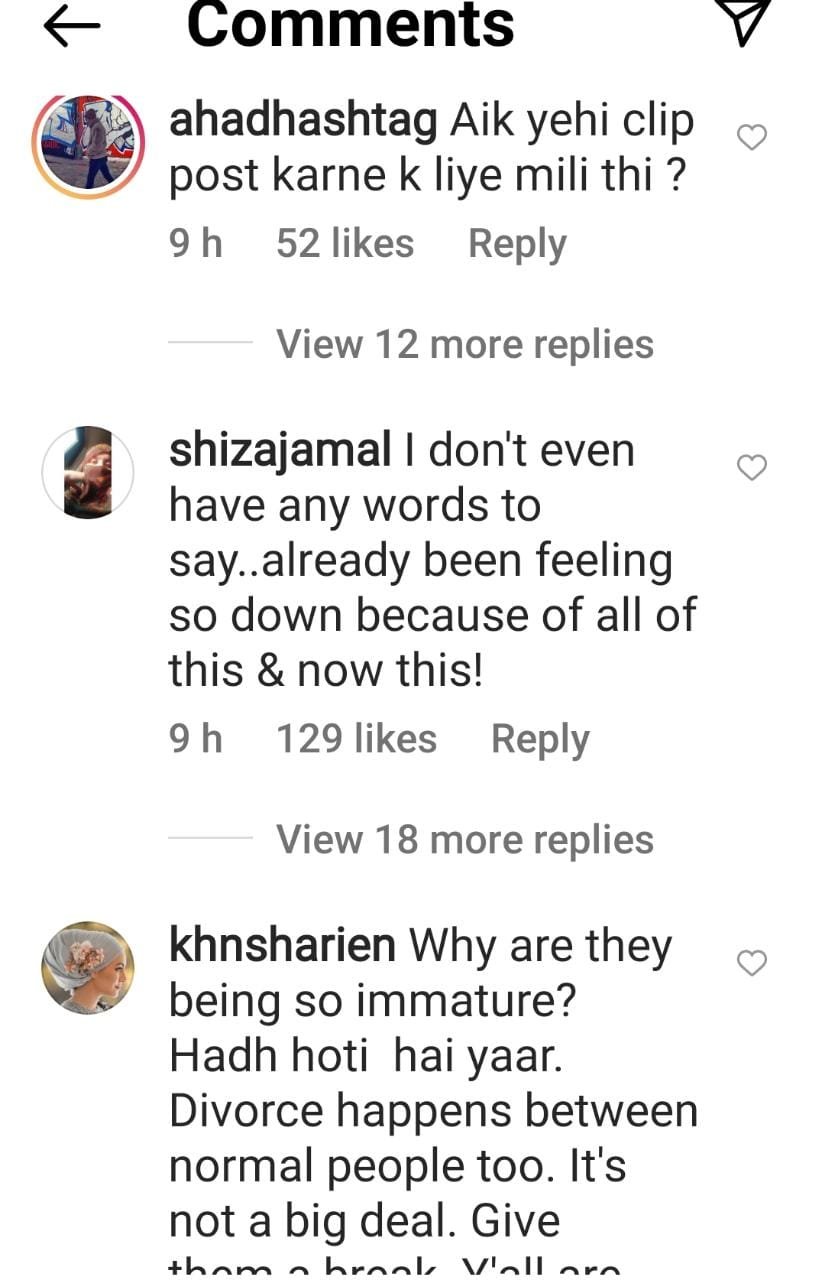The height and width of the screenshot is (1280, 825).
Task: Open khnsharien's profile picture
Action: click(x=88, y=967)
